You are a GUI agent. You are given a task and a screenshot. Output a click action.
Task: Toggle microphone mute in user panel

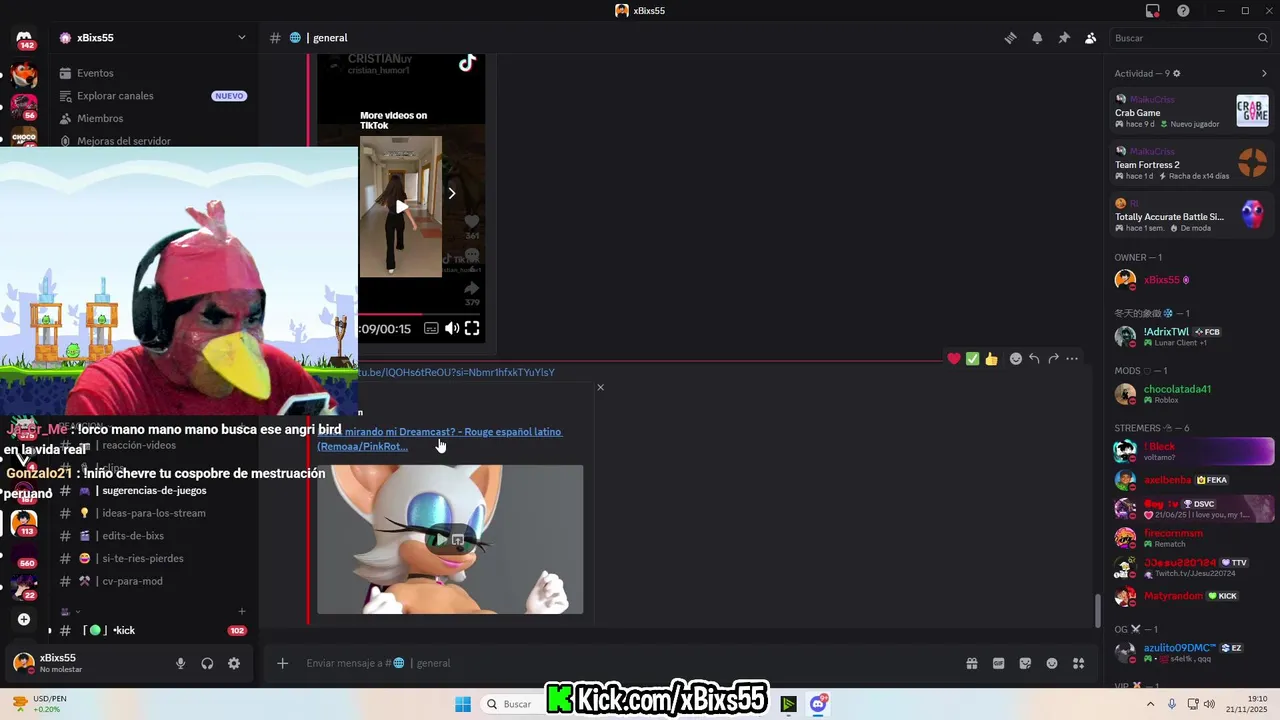181,663
